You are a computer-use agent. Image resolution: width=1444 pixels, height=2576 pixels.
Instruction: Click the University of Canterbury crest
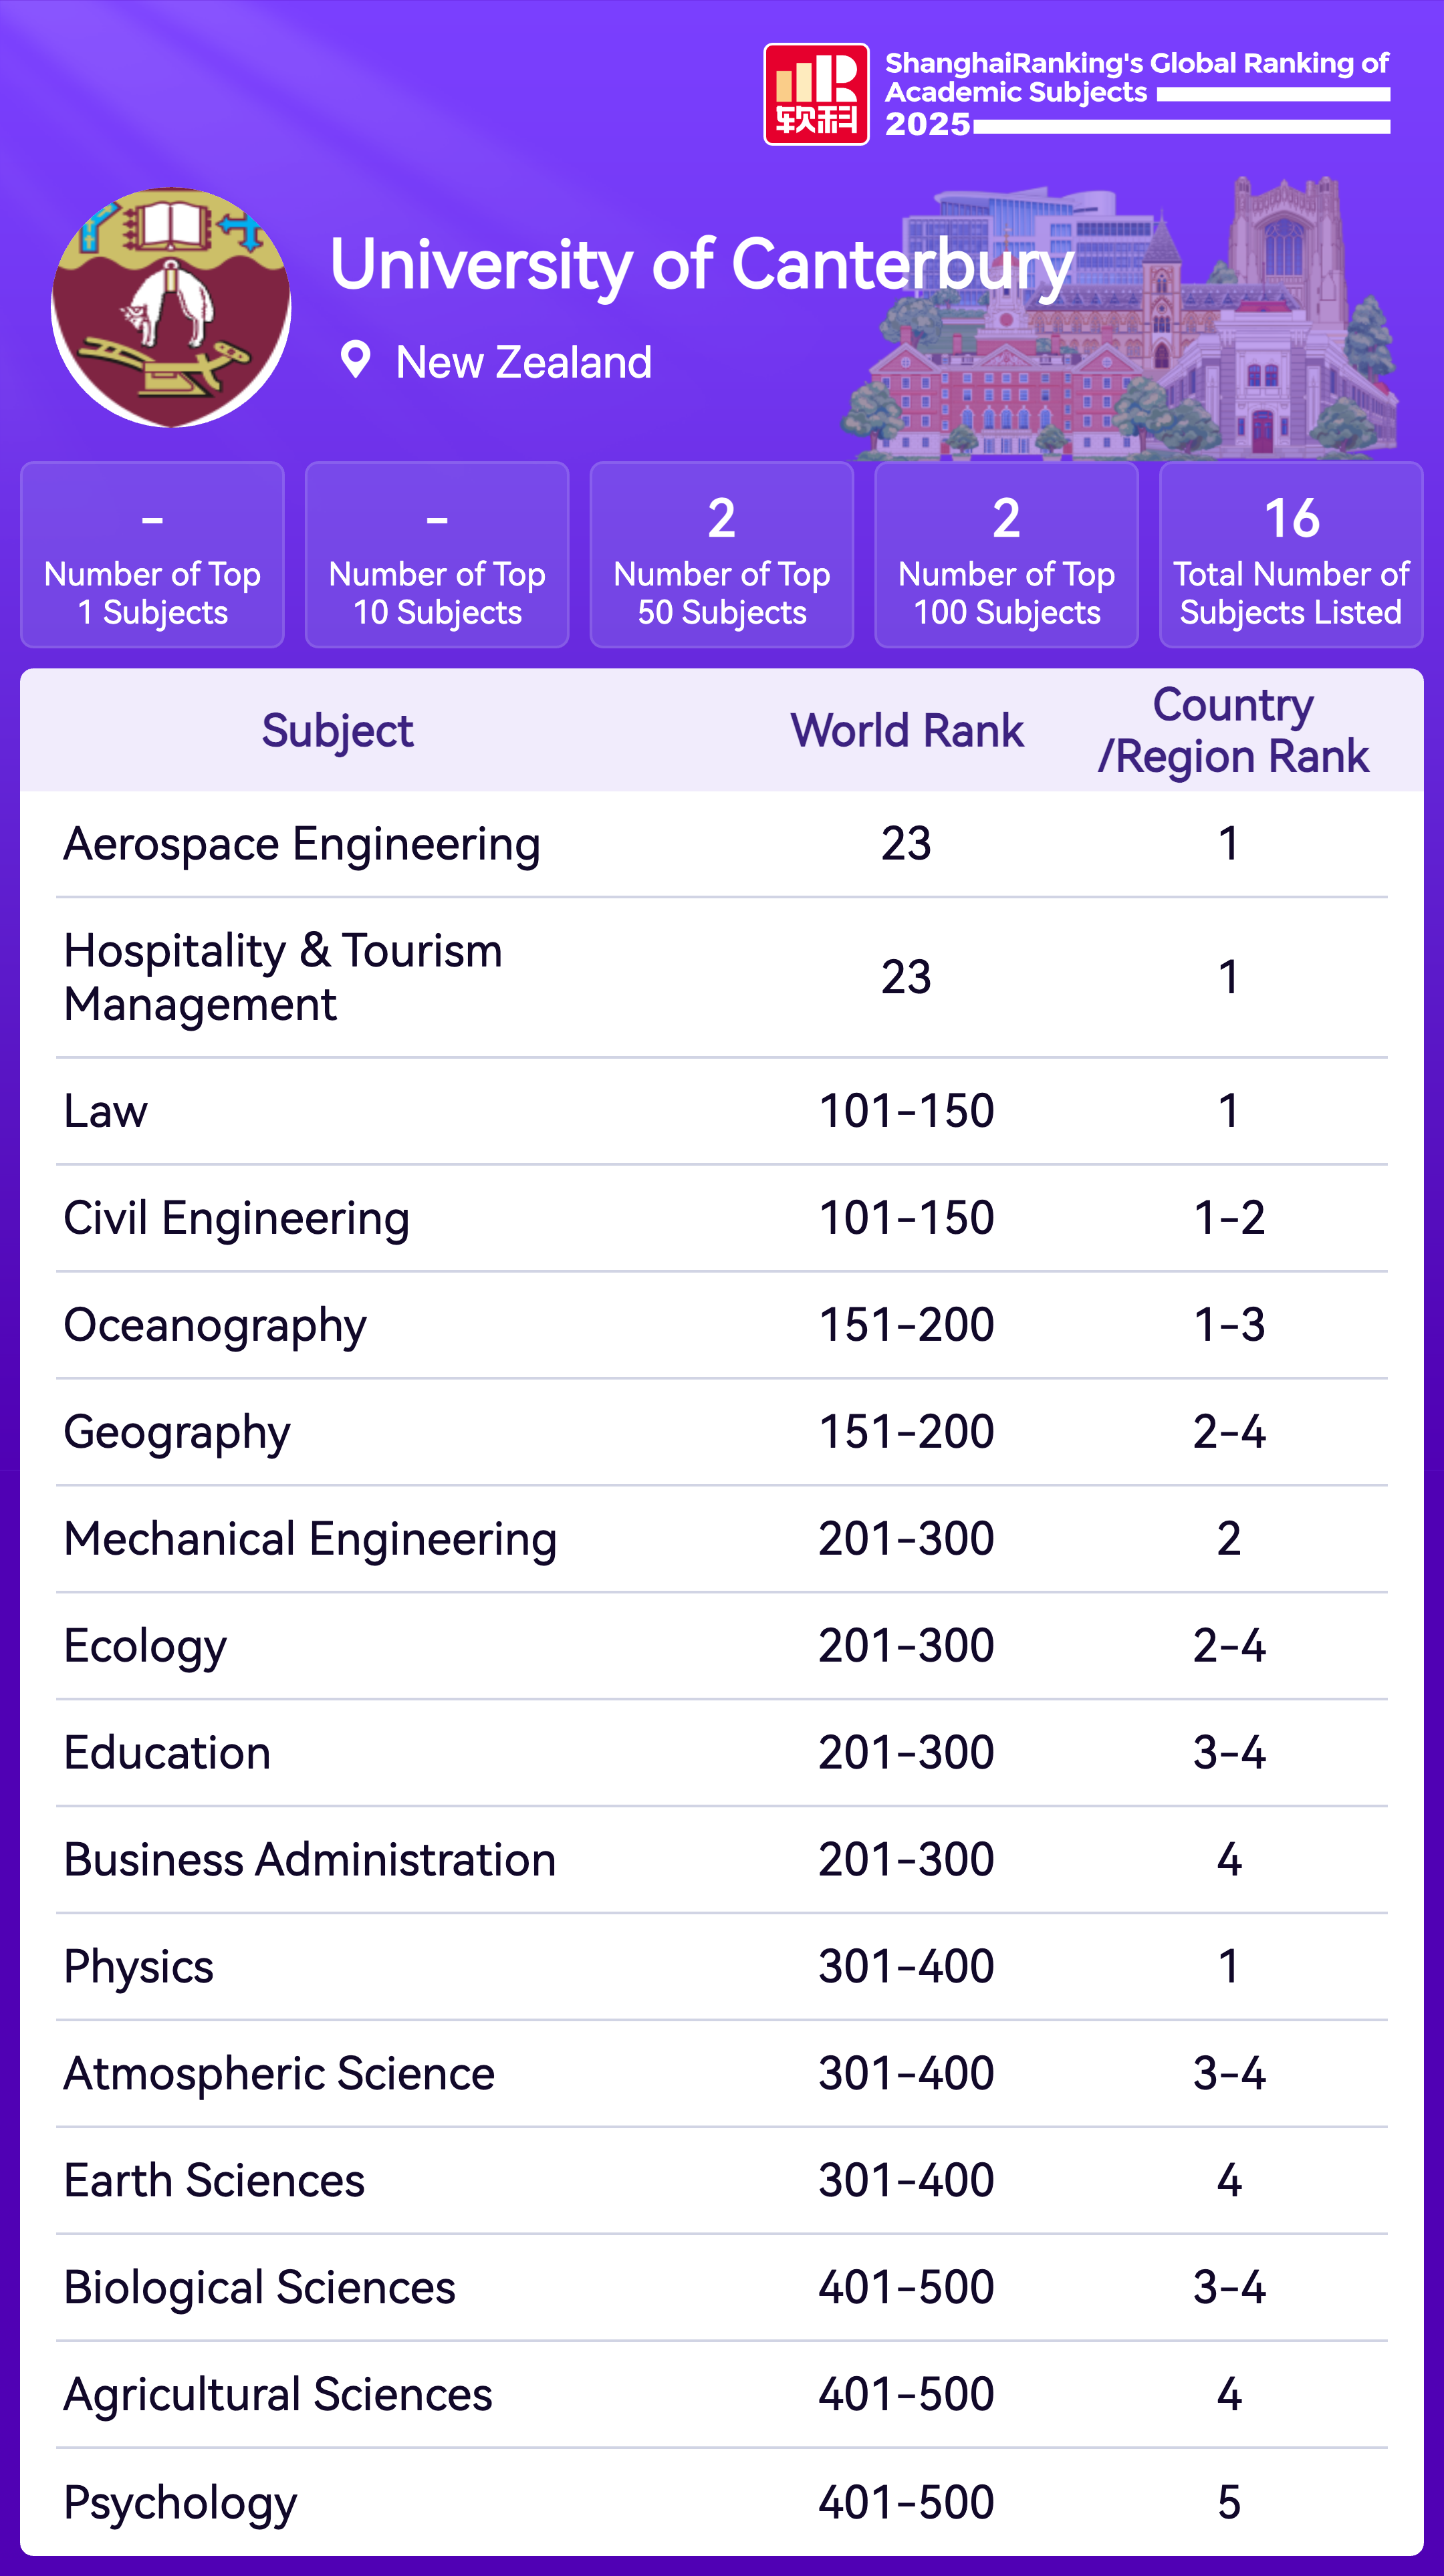[171, 308]
